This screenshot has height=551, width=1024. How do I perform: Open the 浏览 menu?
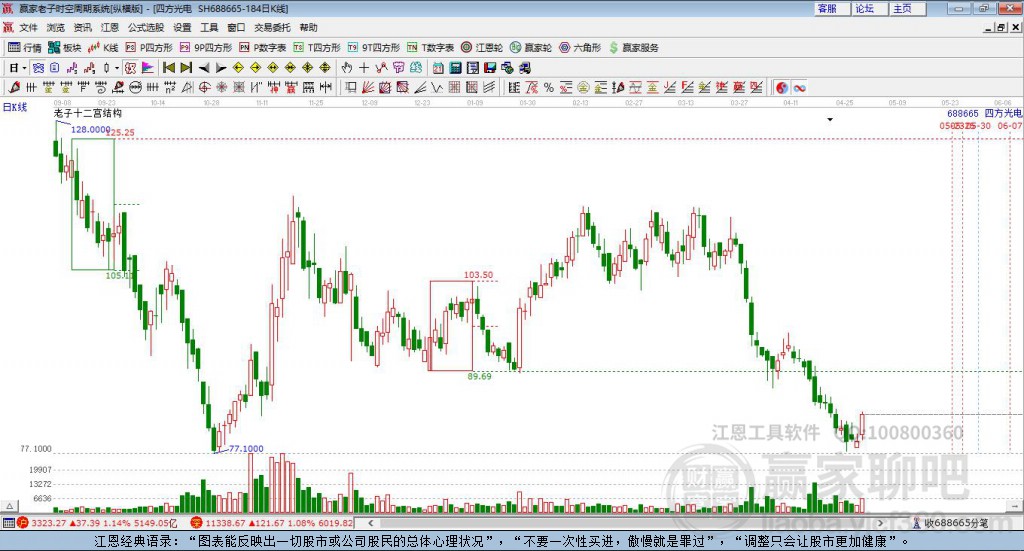tap(56, 27)
